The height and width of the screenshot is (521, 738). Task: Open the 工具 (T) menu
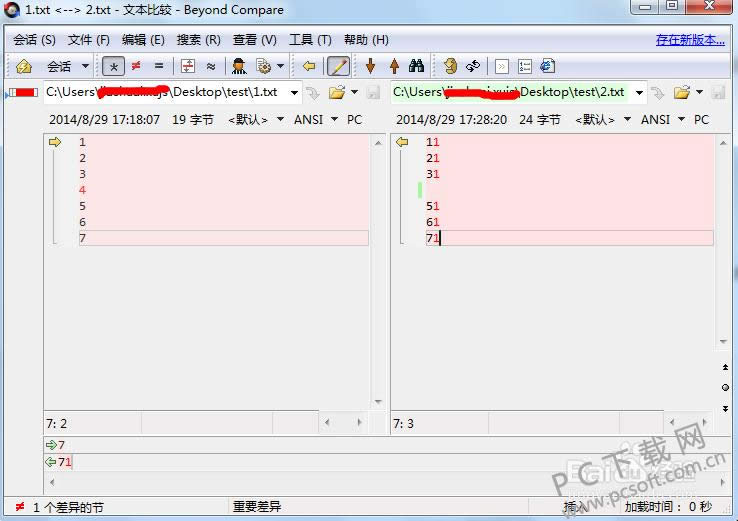[309, 40]
